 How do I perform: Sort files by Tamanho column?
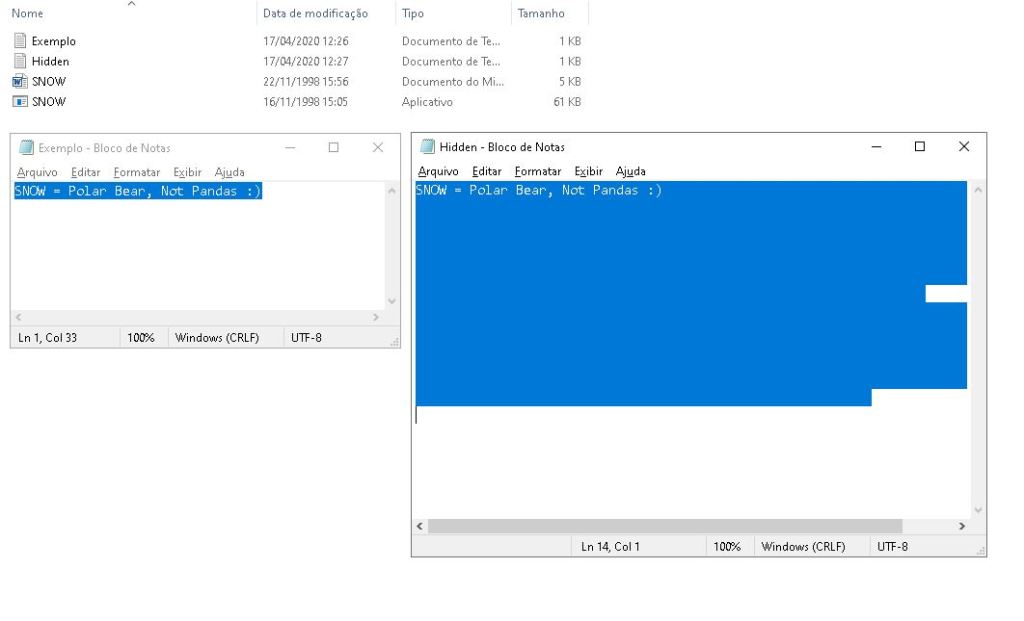click(541, 14)
